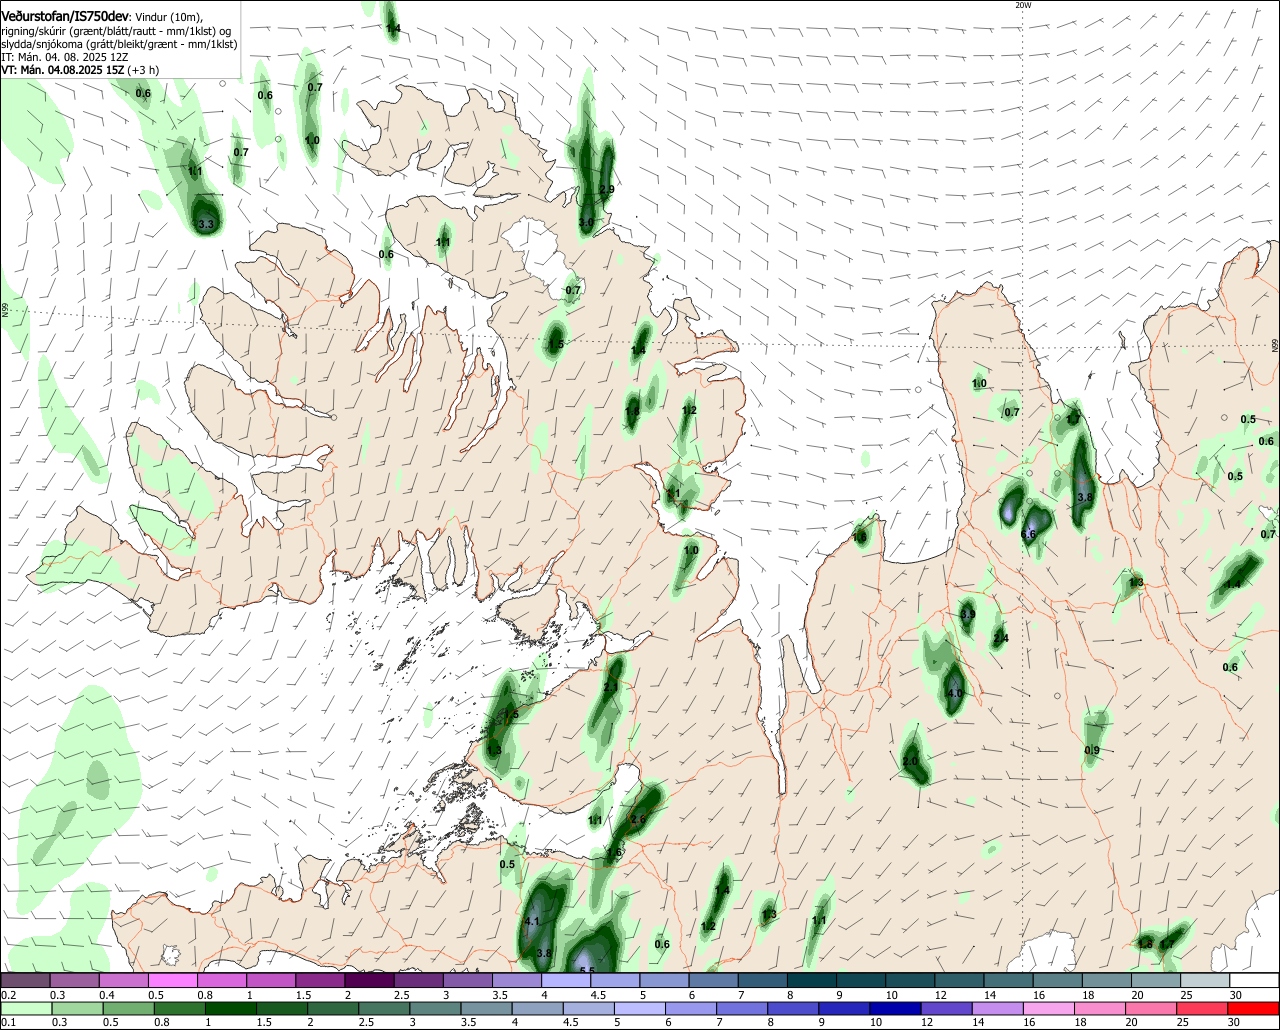Screen dimensions: 1280x1030
Task: Click the 'Vindur (10m)' description text
Action: coord(169,16)
